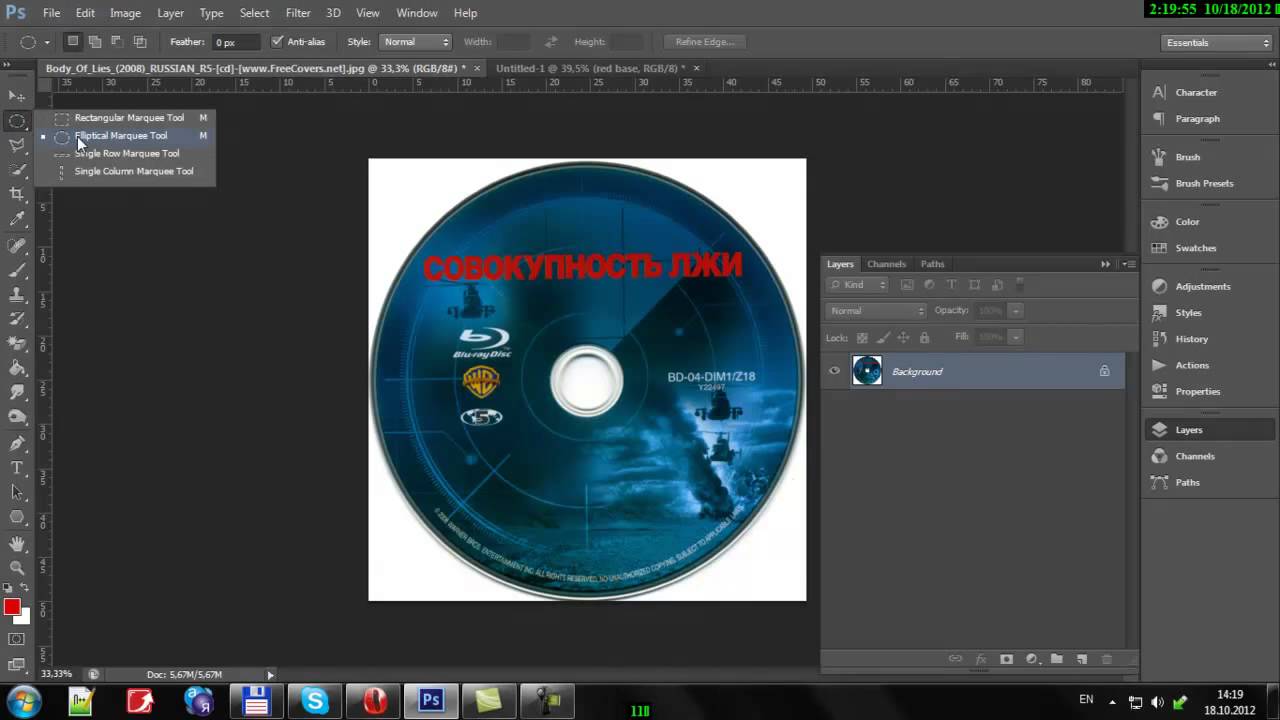Select the Crop tool

click(17, 195)
